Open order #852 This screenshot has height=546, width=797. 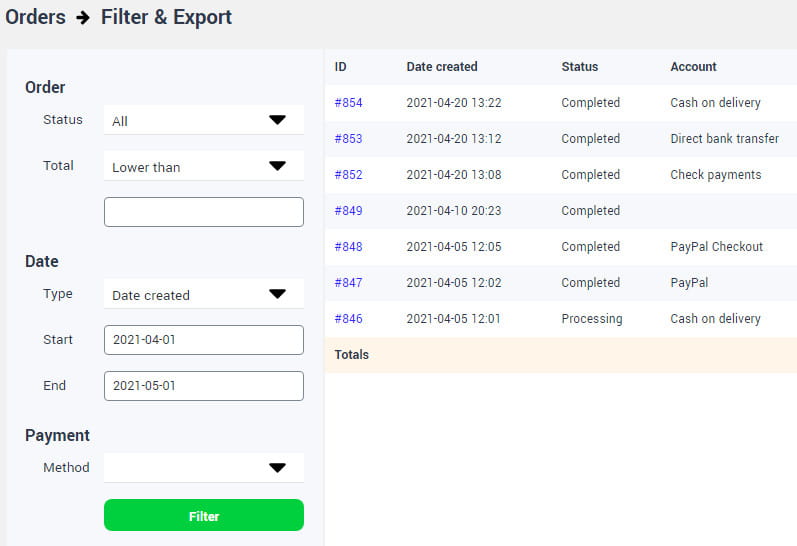tap(348, 175)
